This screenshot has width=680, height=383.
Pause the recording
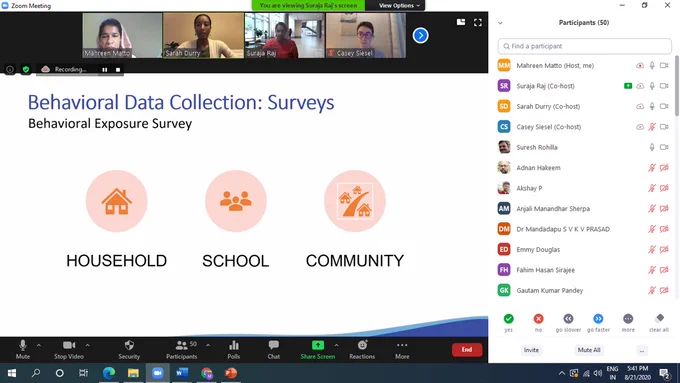(x=105, y=69)
